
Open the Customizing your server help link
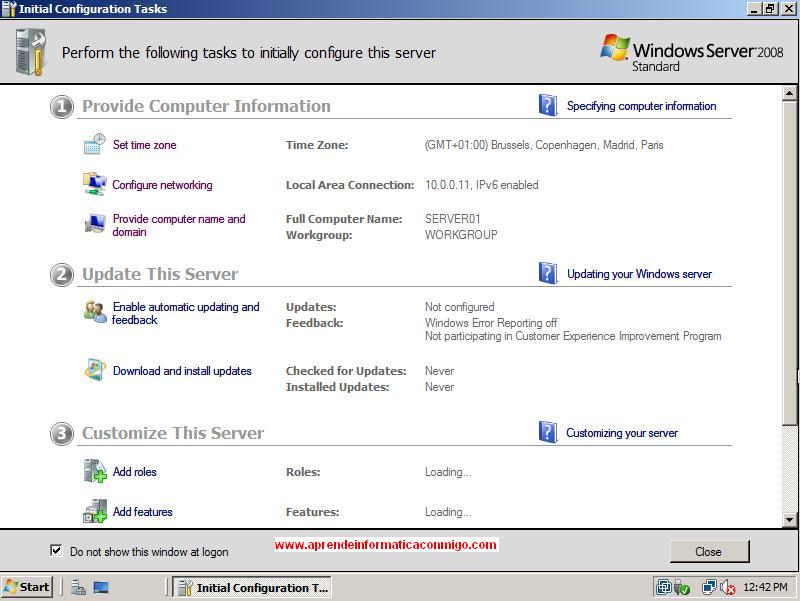622,433
